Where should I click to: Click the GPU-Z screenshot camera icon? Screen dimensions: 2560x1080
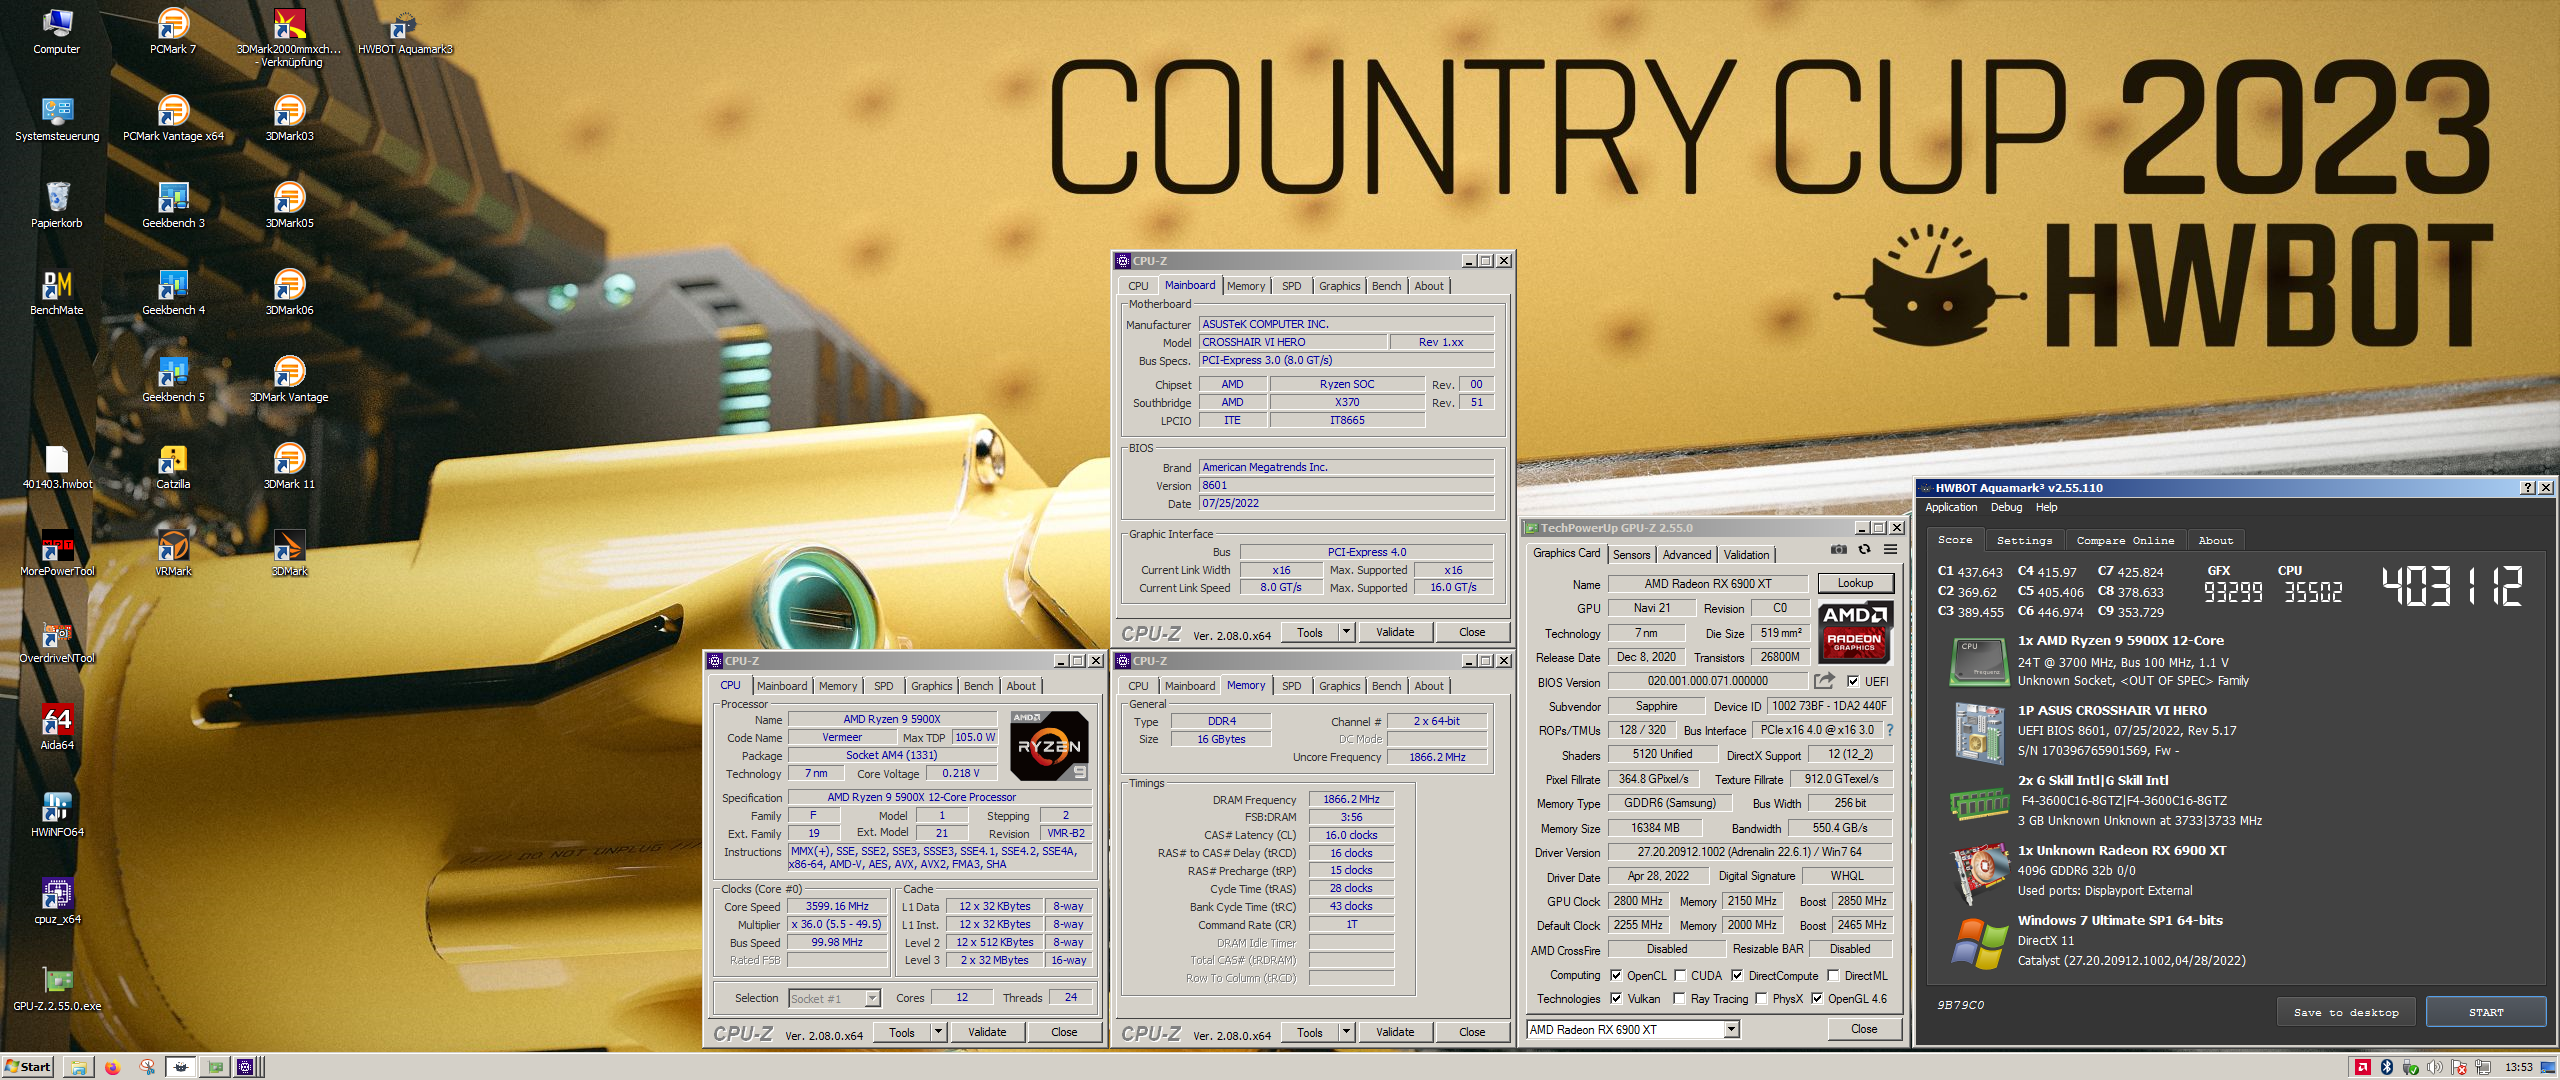[1838, 549]
